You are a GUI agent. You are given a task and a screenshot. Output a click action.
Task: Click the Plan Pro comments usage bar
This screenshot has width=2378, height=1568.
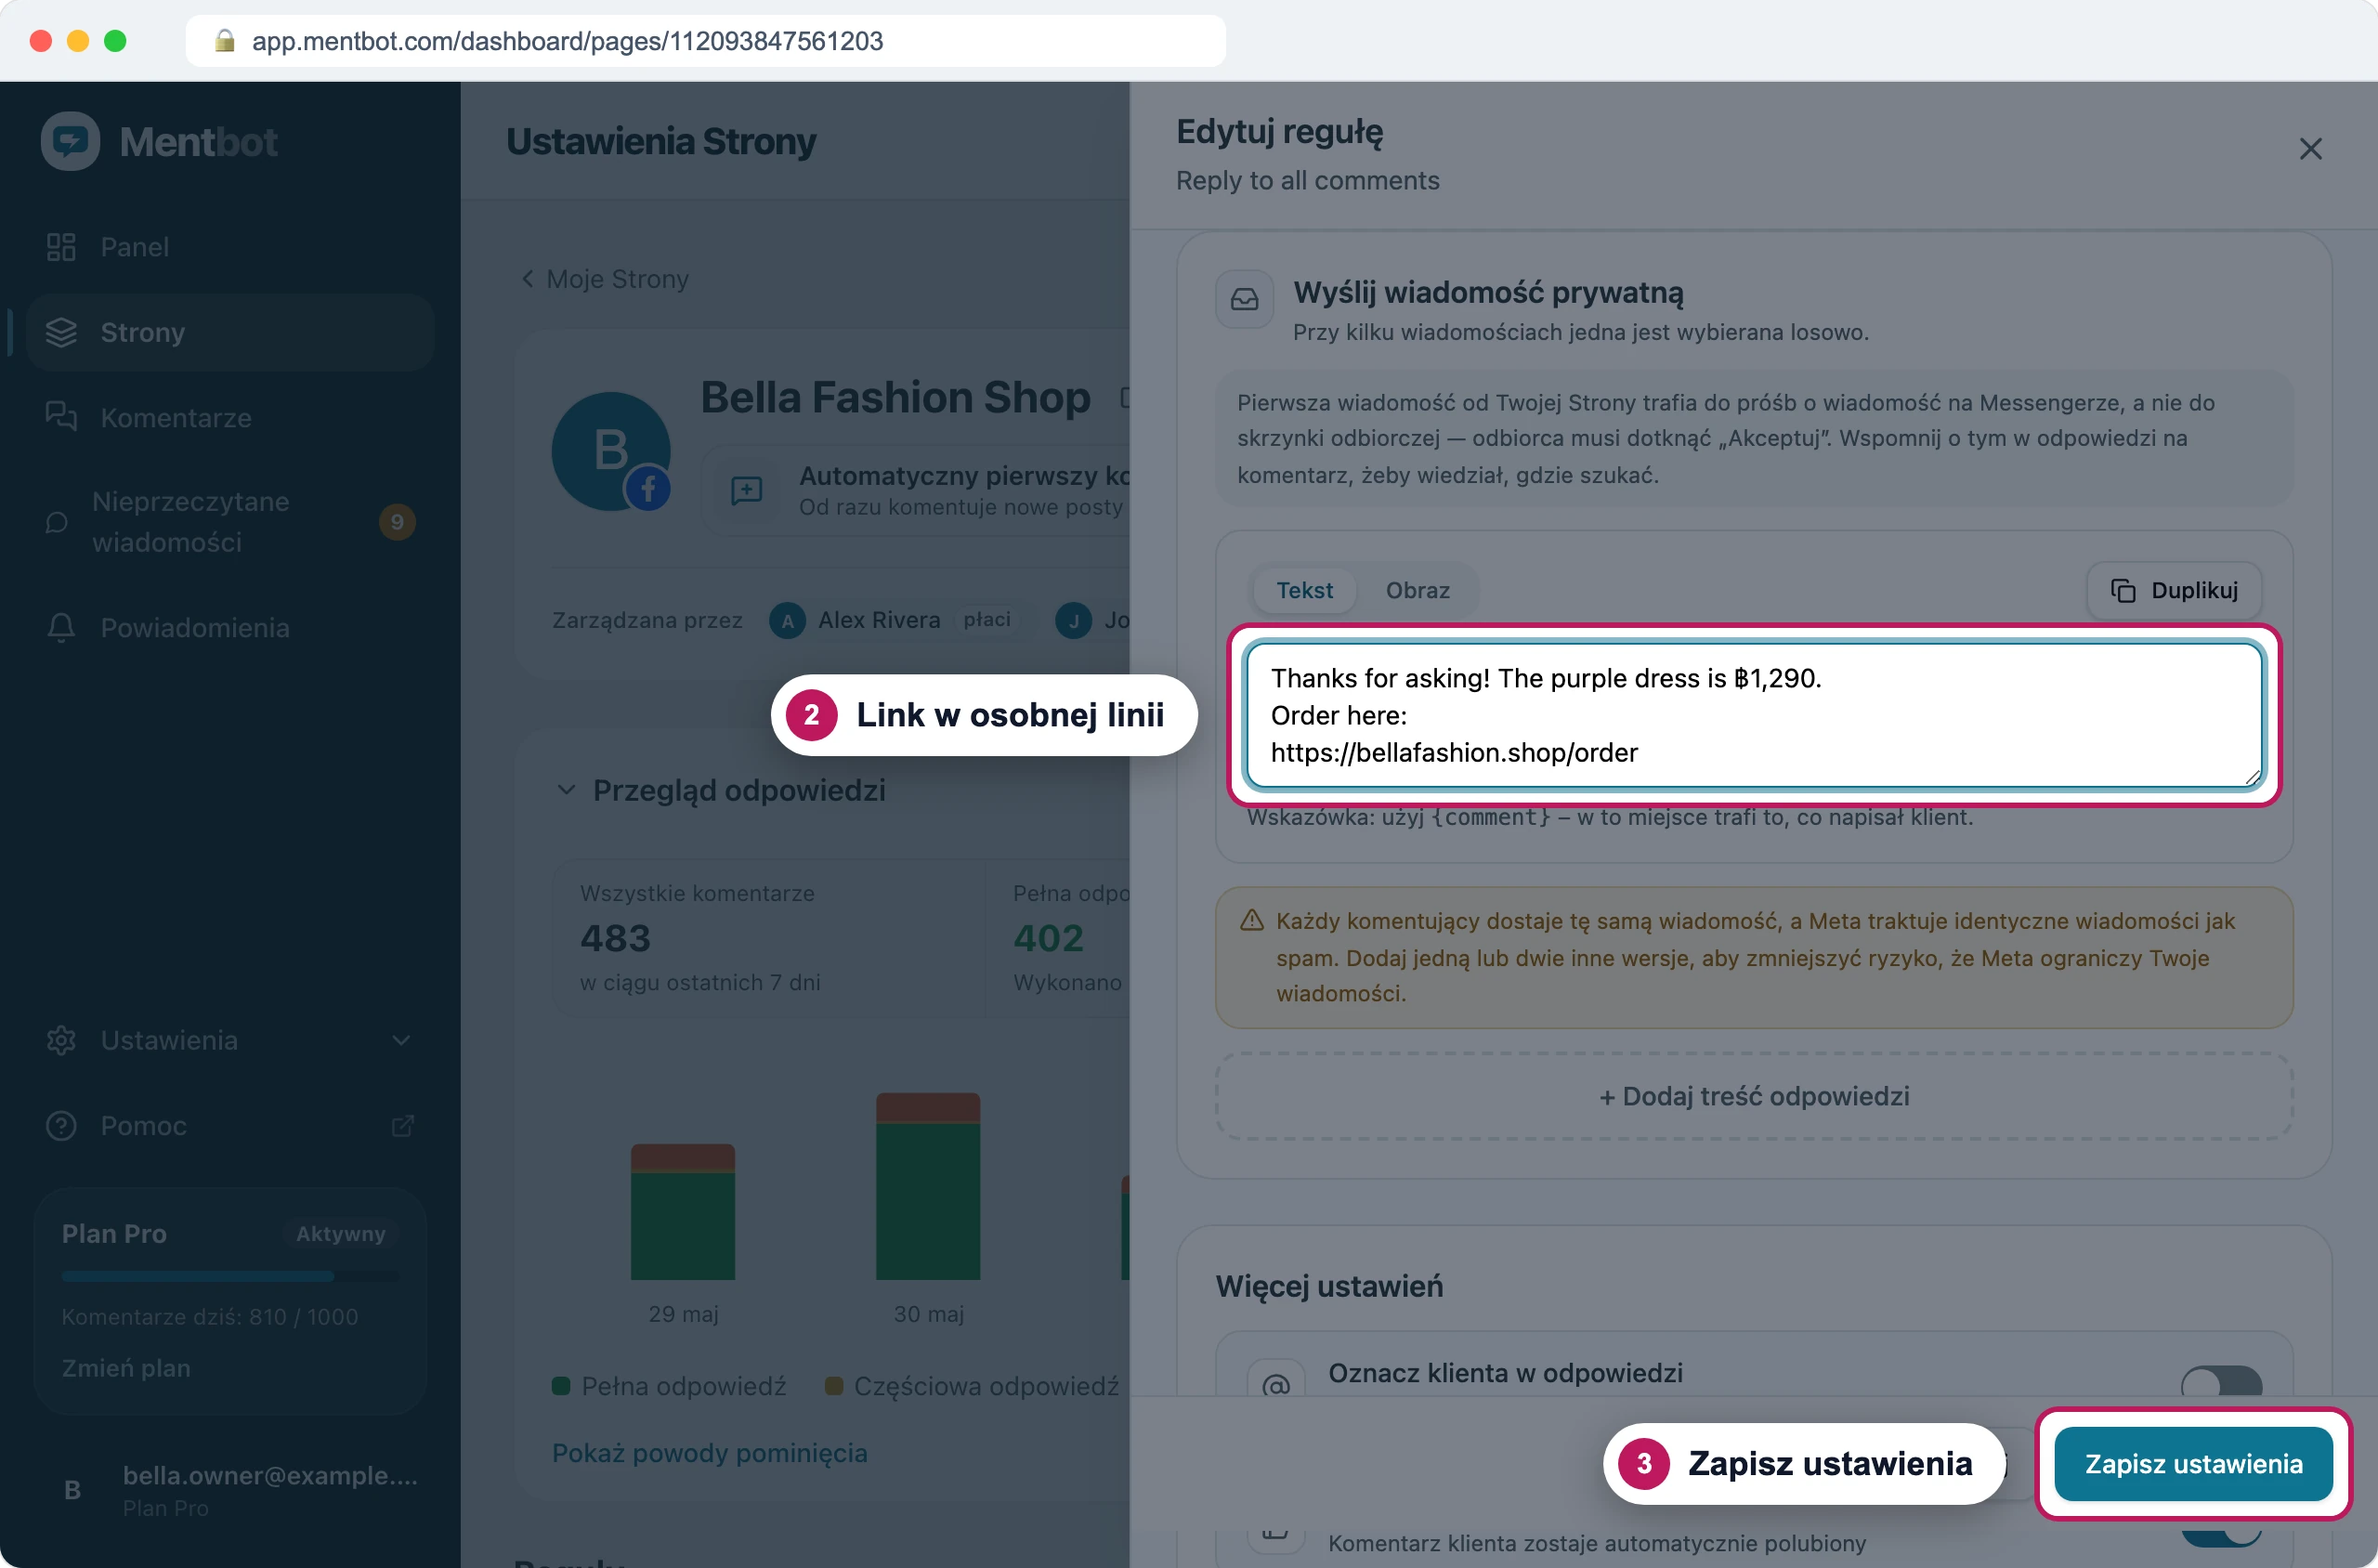click(x=230, y=1276)
